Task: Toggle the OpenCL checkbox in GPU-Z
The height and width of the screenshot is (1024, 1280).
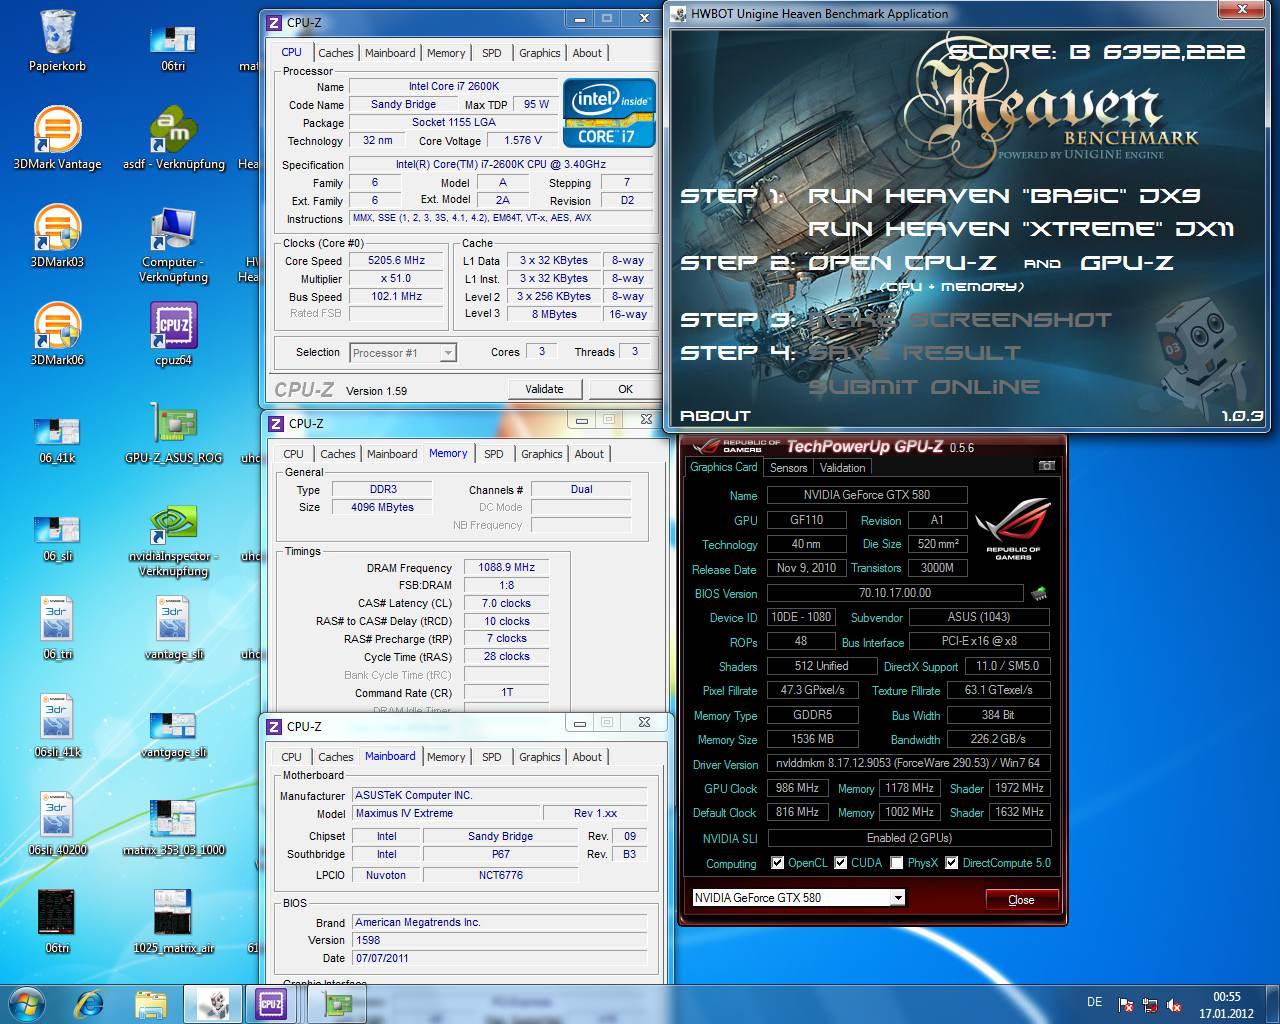Action: [x=777, y=862]
